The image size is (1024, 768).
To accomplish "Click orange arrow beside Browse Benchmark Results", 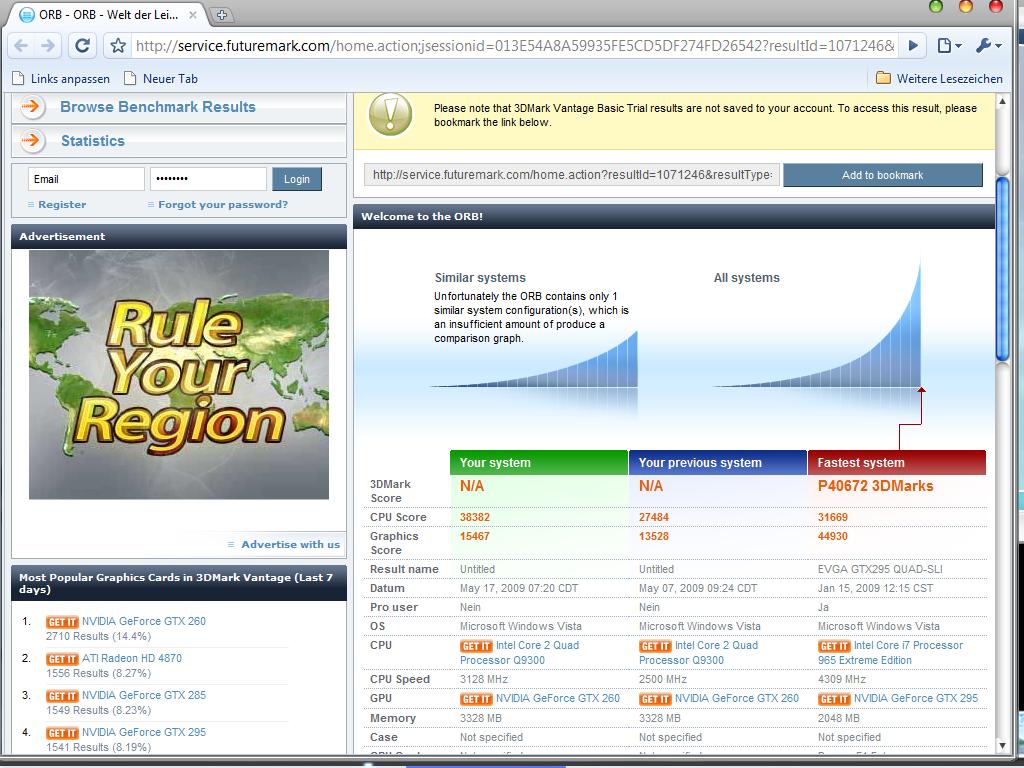I will click(x=32, y=107).
